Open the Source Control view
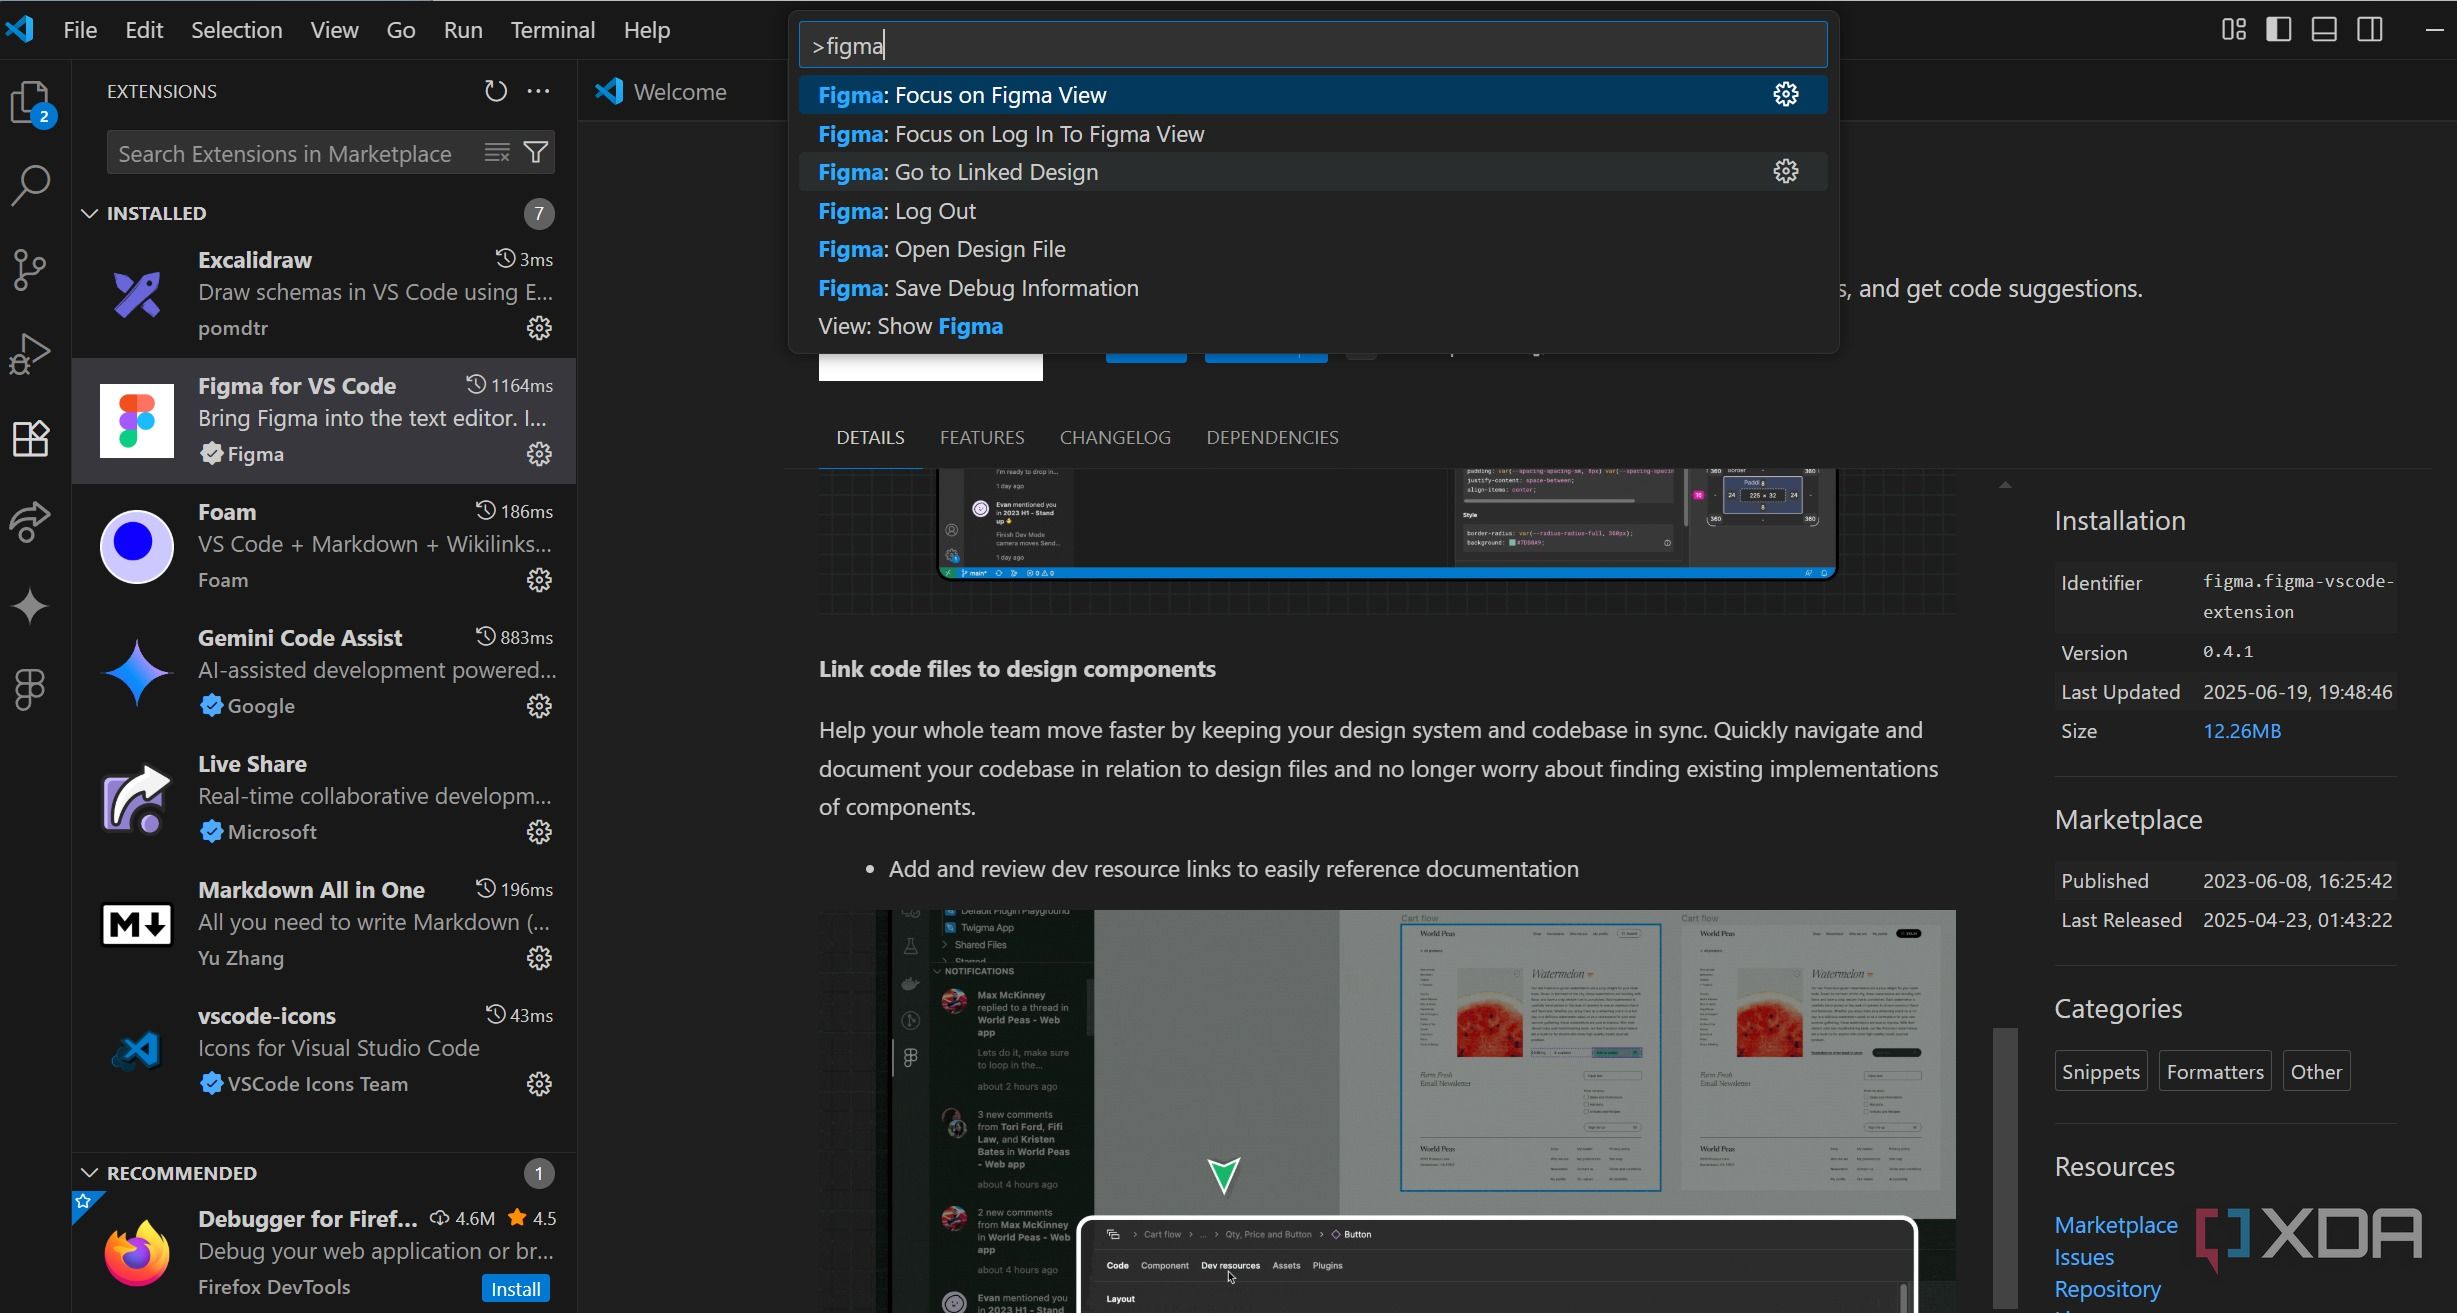The width and height of the screenshot is (2457, 1313). click(x=31, y=269)
